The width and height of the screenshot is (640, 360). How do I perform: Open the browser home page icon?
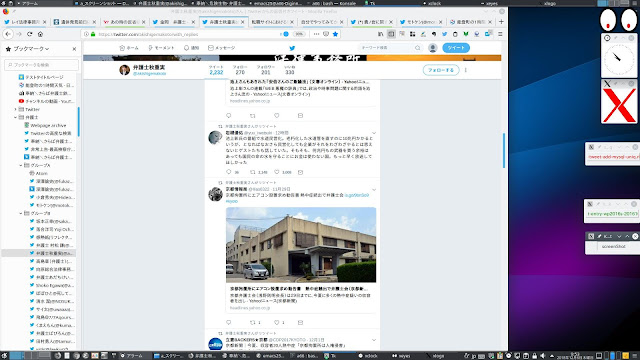[x=40, y=34]
